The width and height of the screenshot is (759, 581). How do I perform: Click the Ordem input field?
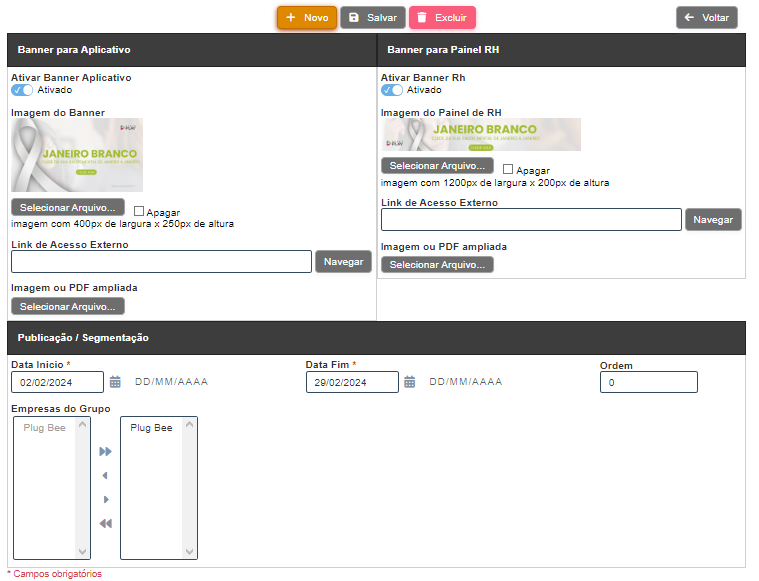pos(648,382)
